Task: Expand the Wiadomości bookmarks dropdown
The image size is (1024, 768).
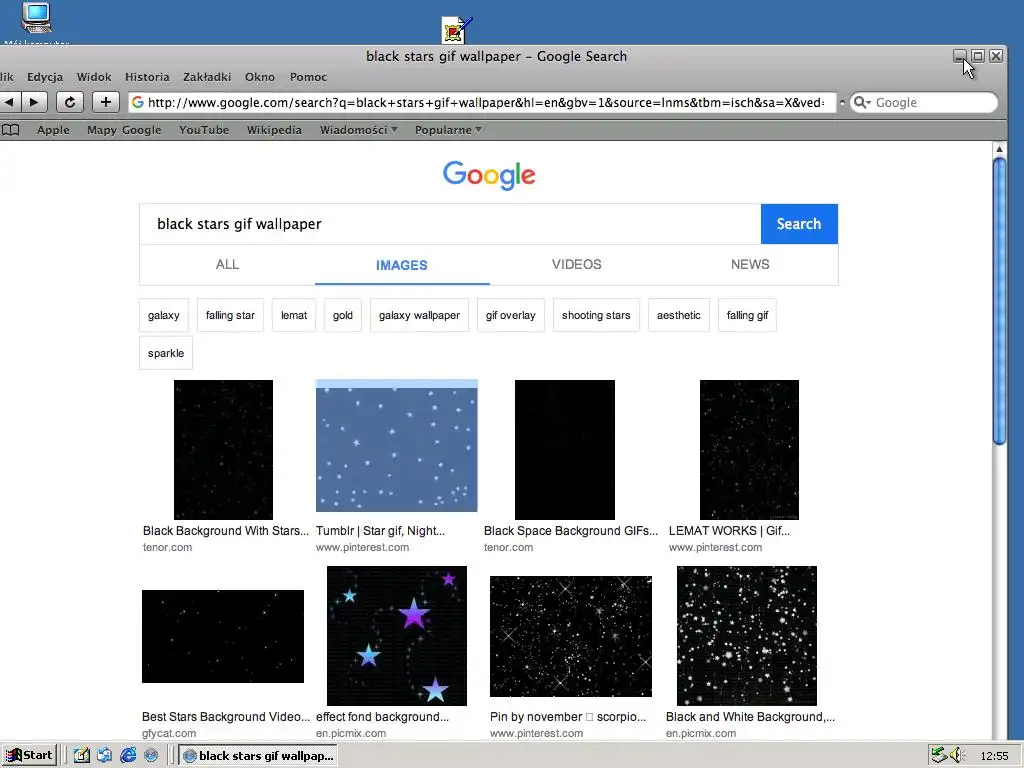Action: [x=359, y=130]
